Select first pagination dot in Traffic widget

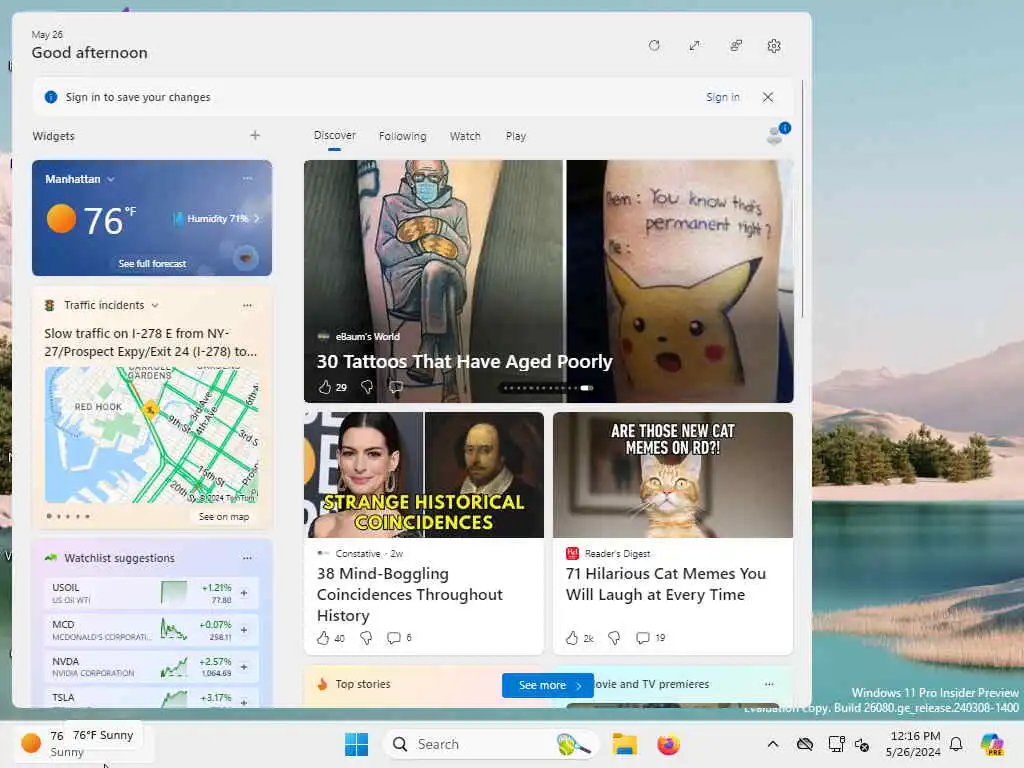point(49,516)
